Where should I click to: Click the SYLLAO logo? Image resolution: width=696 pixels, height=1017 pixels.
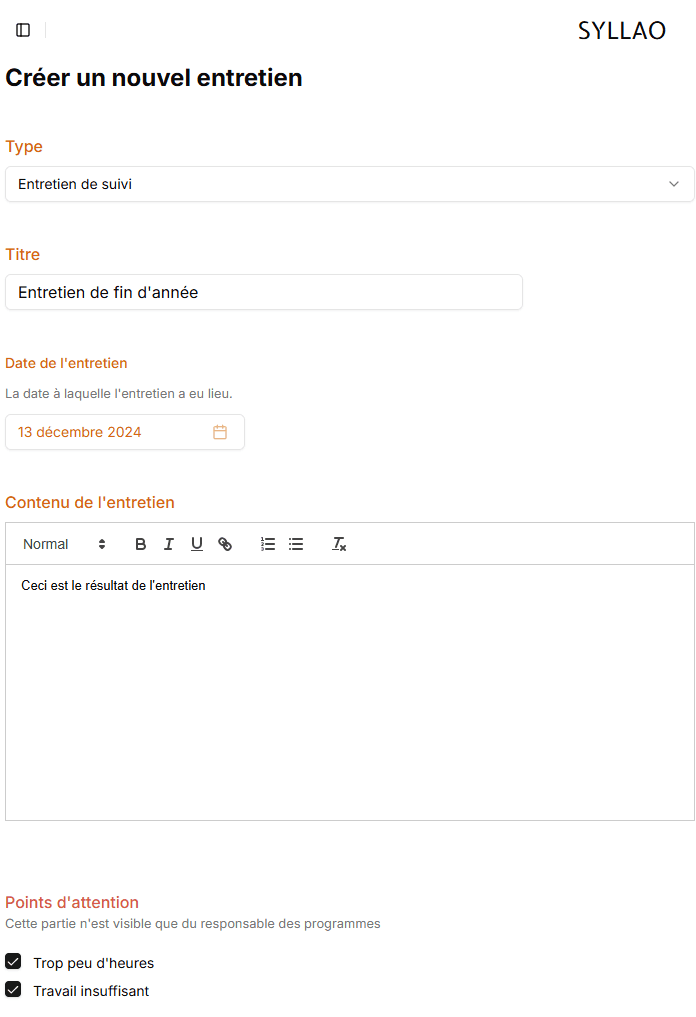coord(621,30)
